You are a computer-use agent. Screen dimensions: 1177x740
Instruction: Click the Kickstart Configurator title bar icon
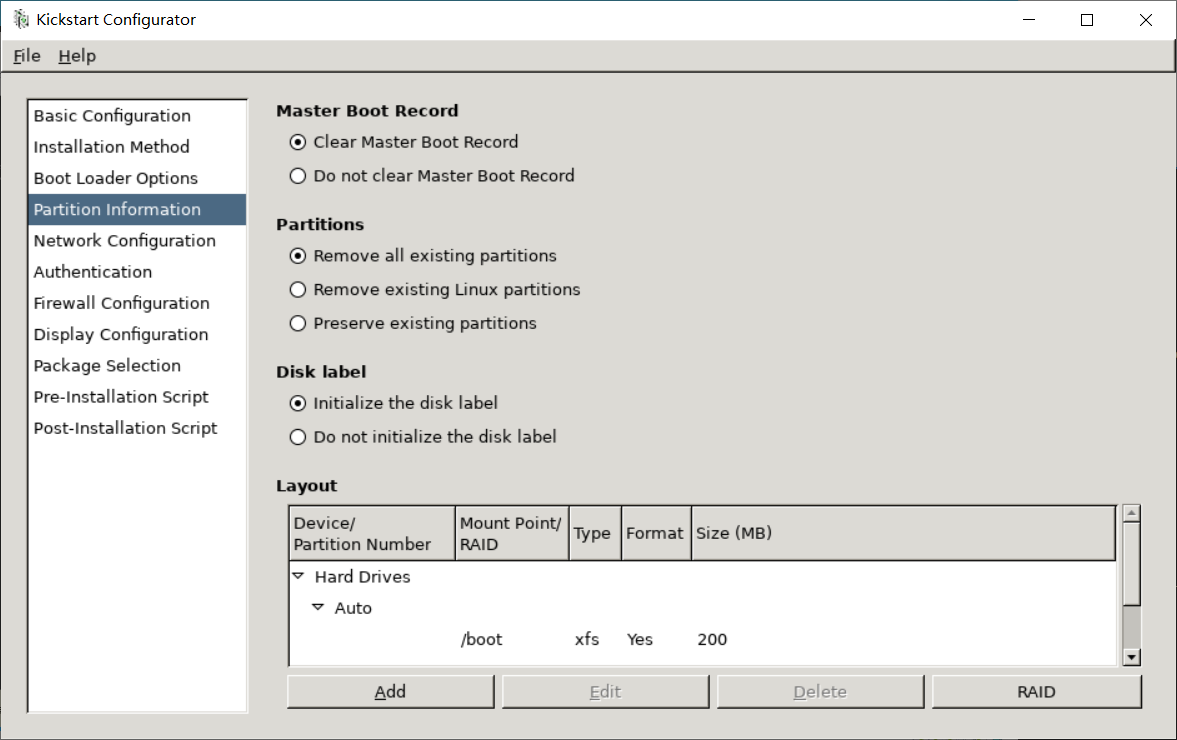tap(20, 20)
